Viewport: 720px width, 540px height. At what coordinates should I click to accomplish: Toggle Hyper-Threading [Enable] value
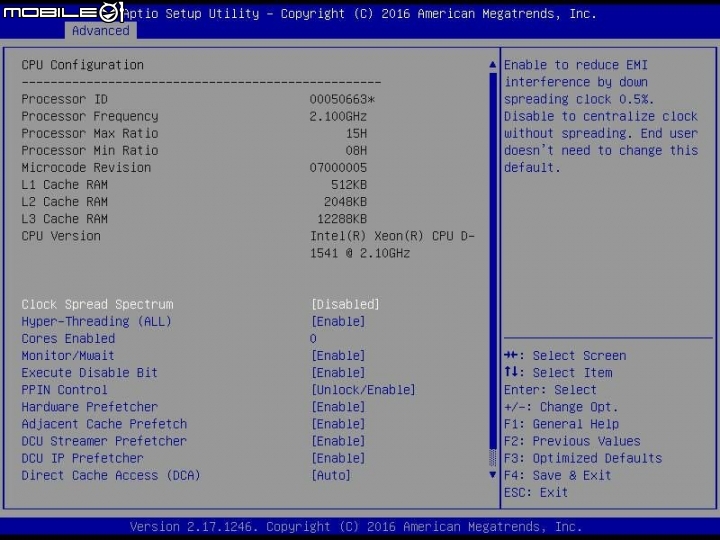click(x=338, y=321)
